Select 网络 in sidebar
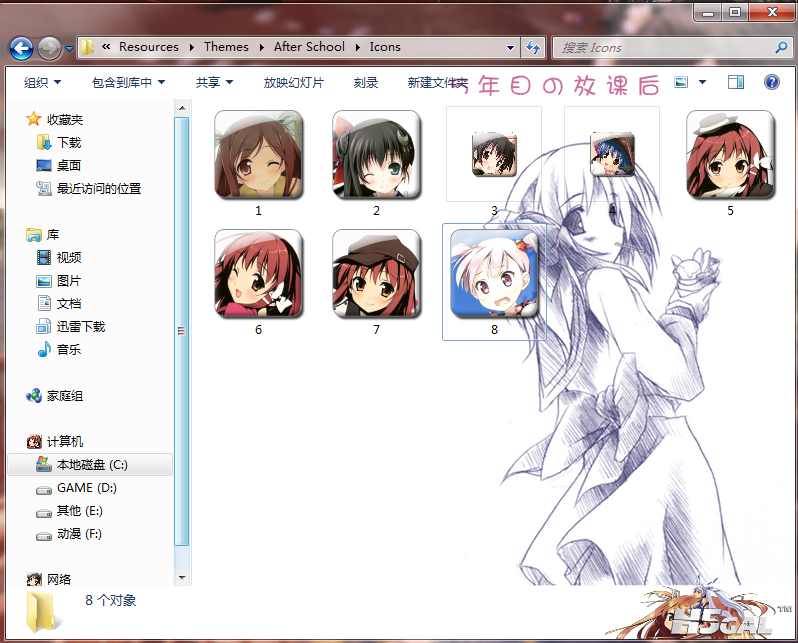 49,579
